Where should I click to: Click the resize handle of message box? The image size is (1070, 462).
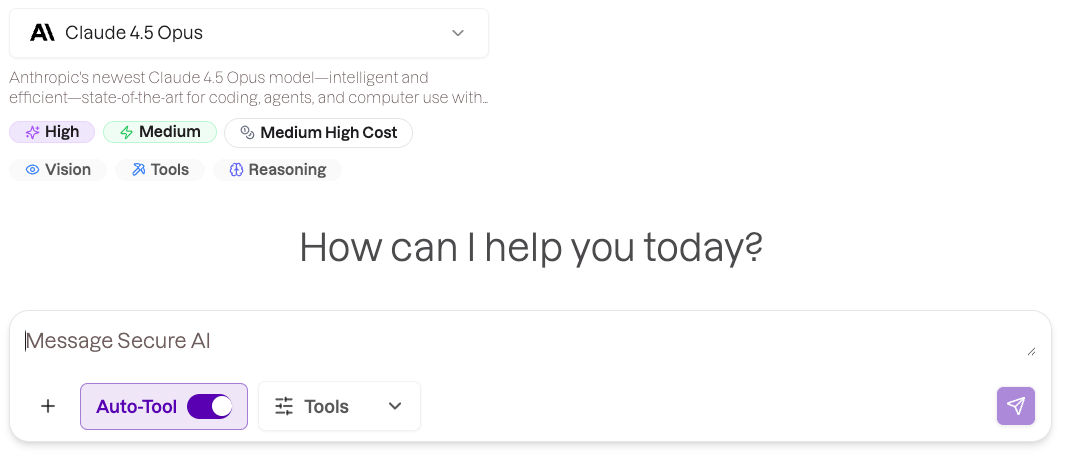click(1031, 351)
